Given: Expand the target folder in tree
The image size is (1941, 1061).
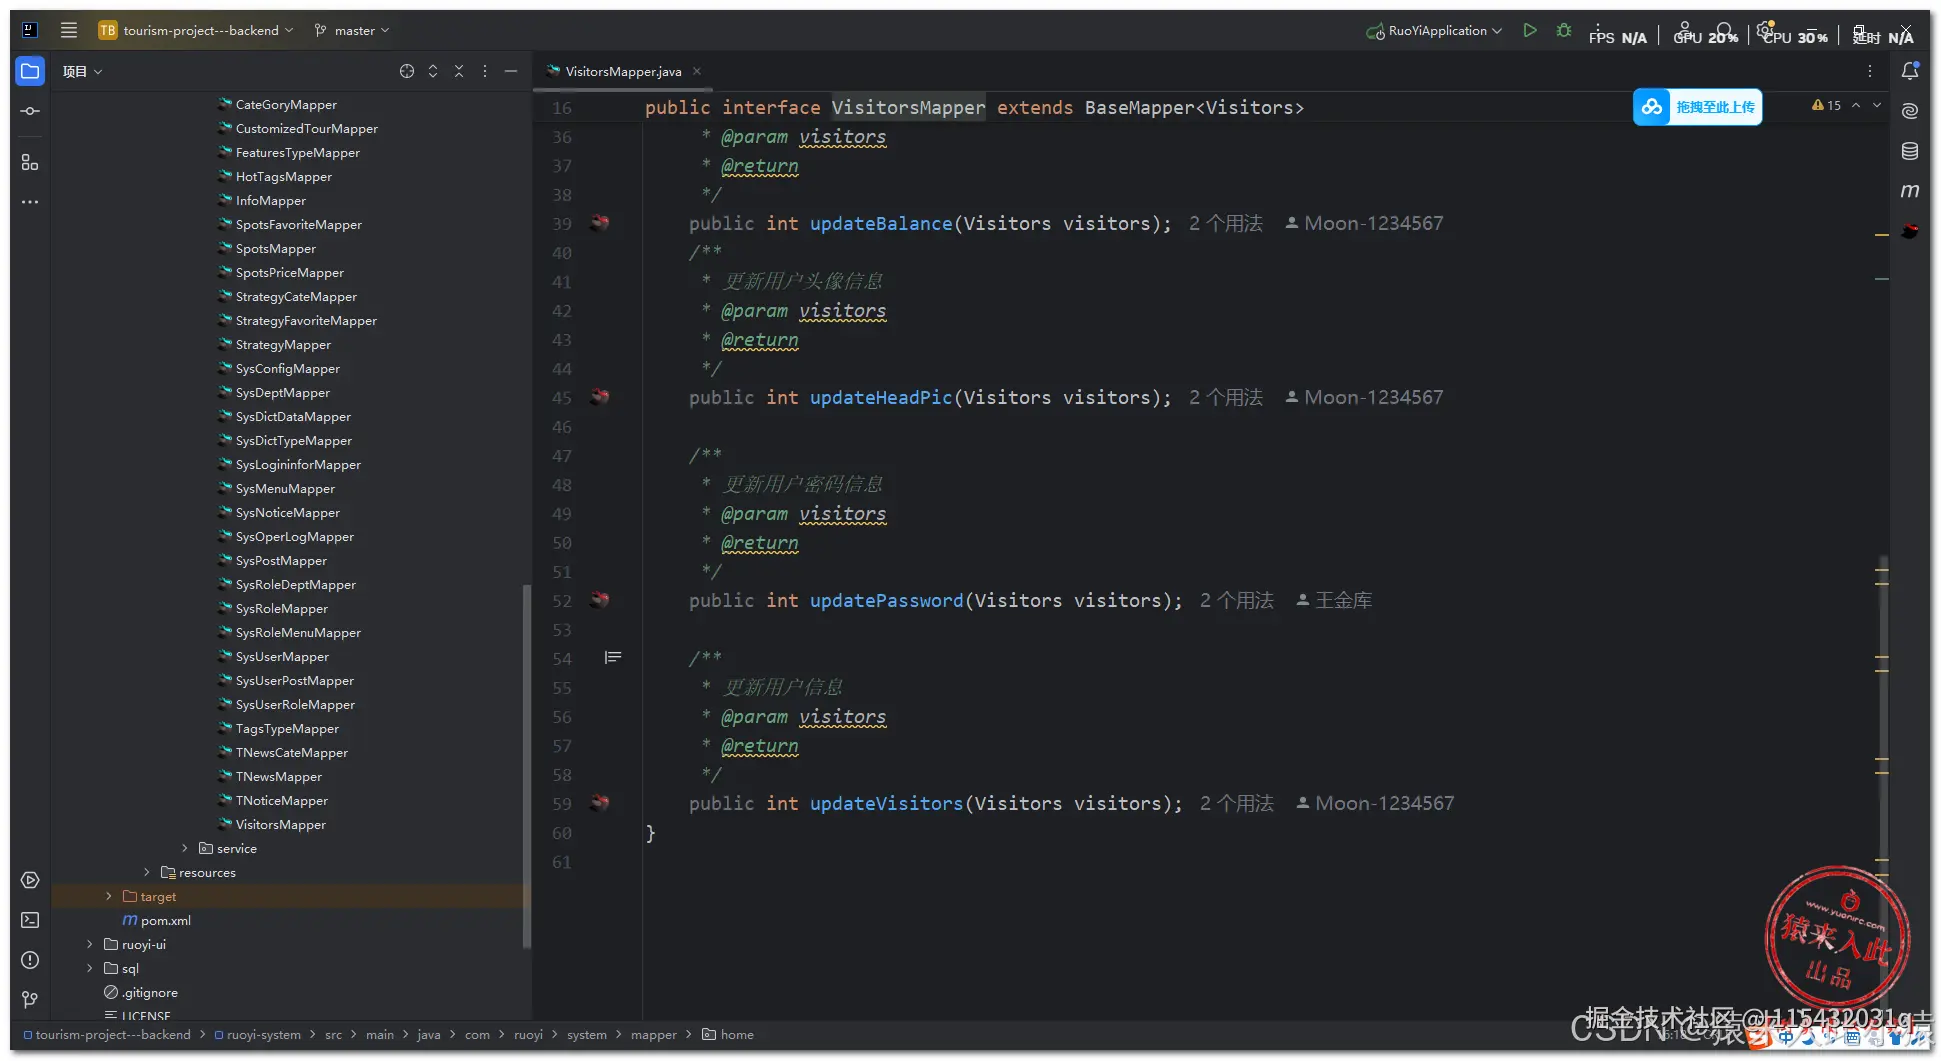Looking at the screenshot, I should click(x=109, y=896).
